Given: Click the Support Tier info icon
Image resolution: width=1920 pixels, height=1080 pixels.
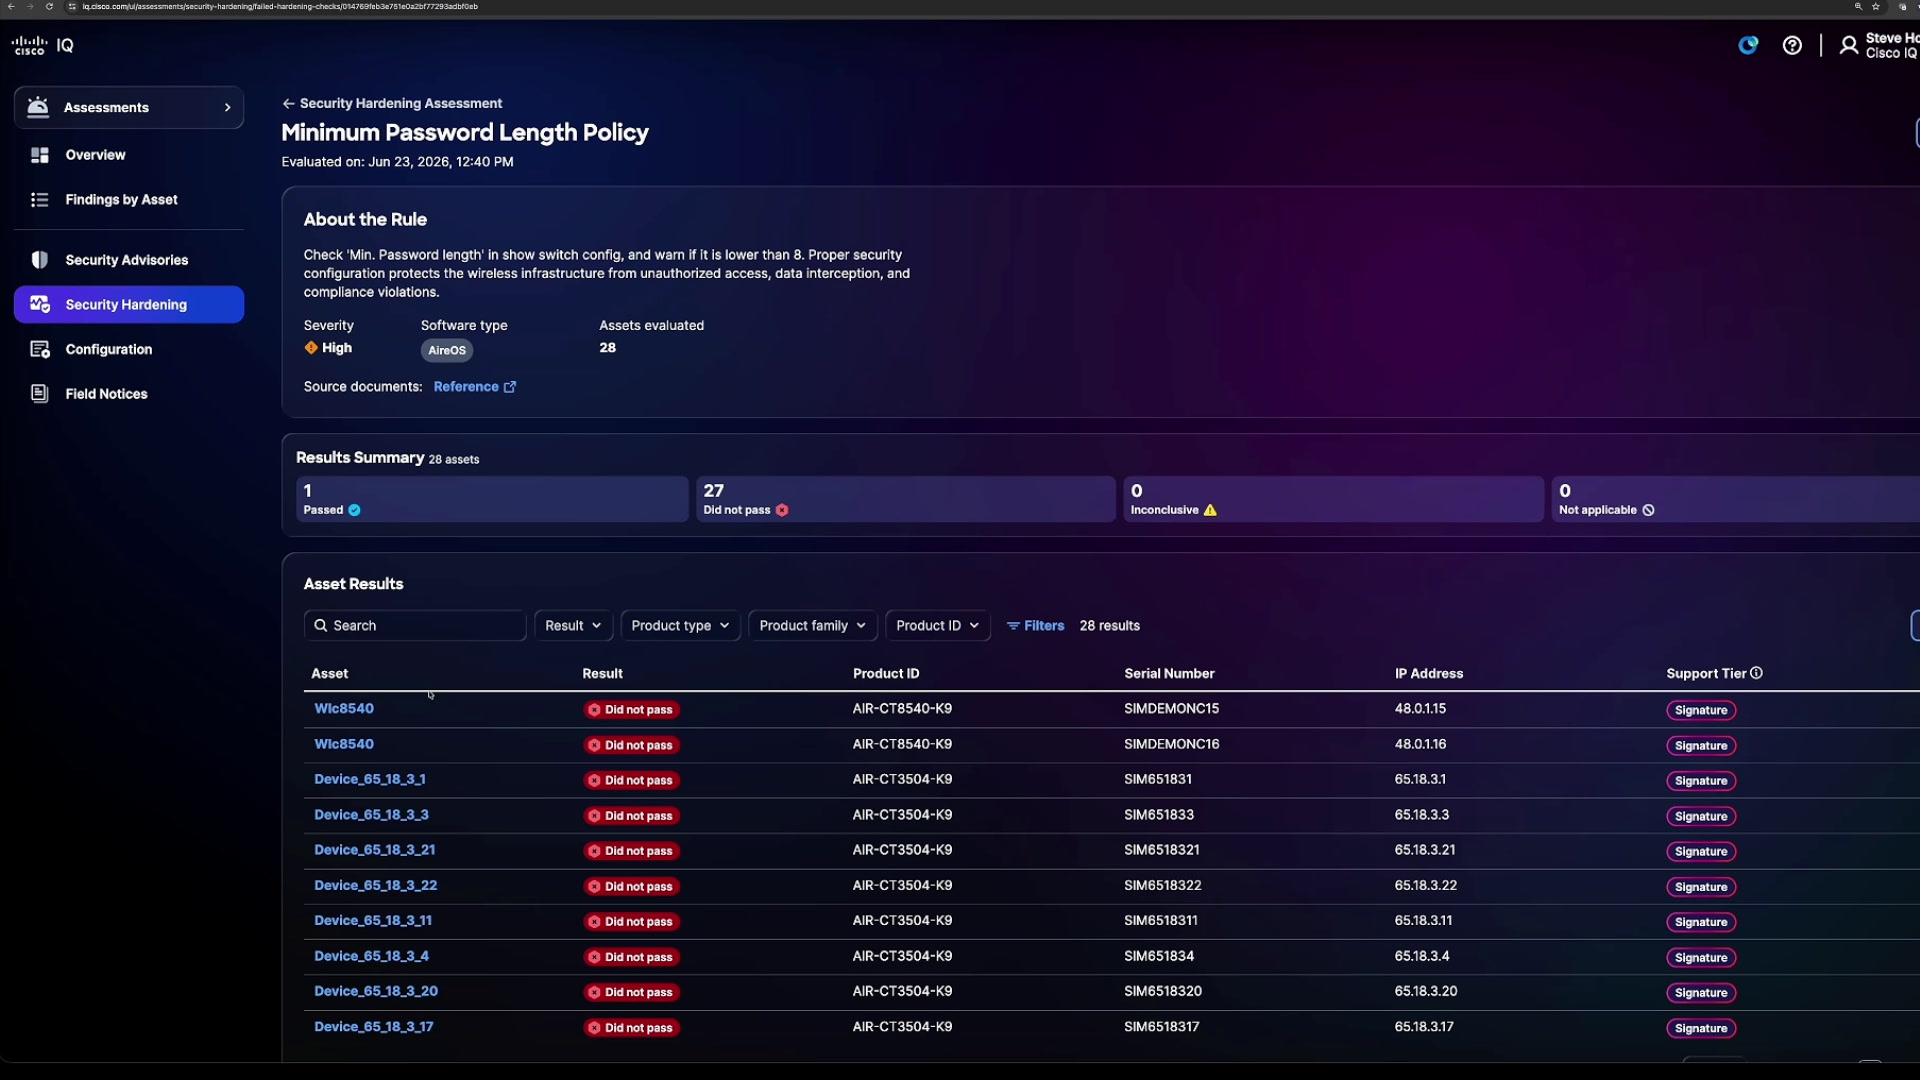Looking at the screenshot, I should click(x=1757, y=673).
